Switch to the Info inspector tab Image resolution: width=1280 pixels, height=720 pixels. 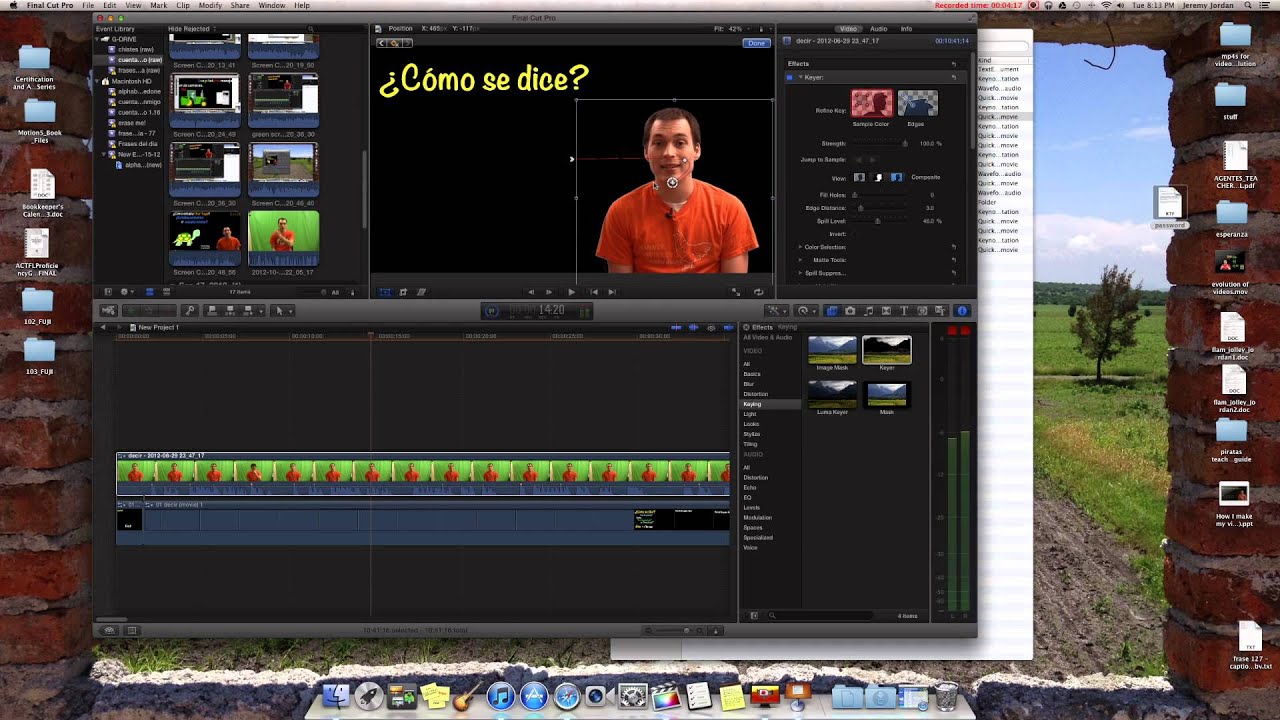906,29
